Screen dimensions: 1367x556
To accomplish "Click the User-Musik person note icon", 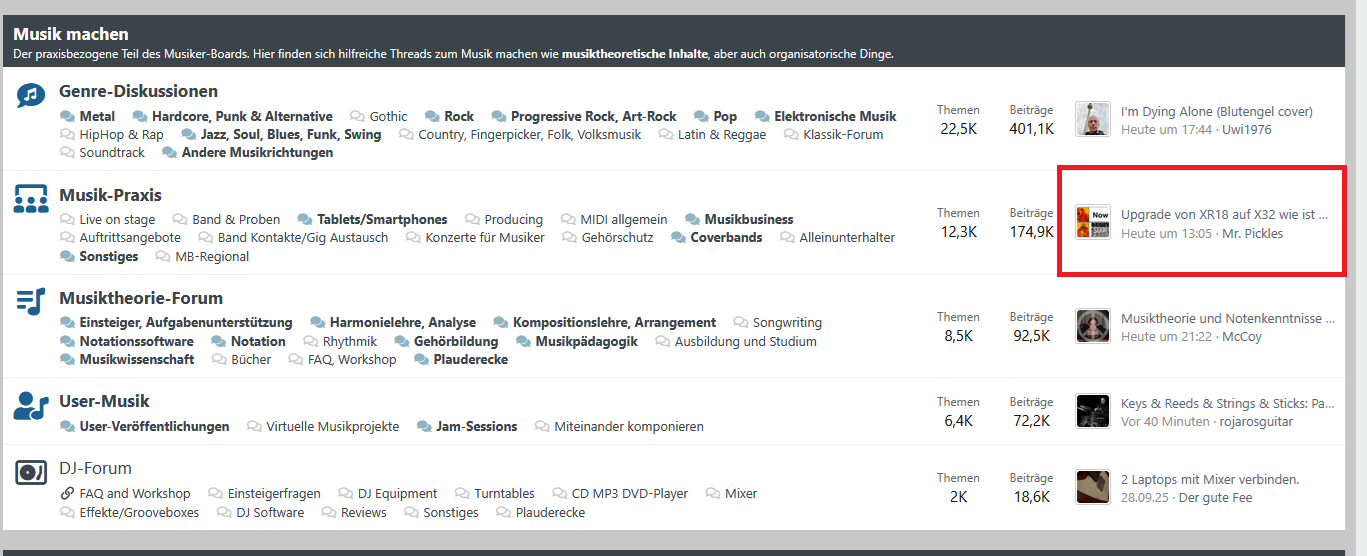I will [31, 405].
